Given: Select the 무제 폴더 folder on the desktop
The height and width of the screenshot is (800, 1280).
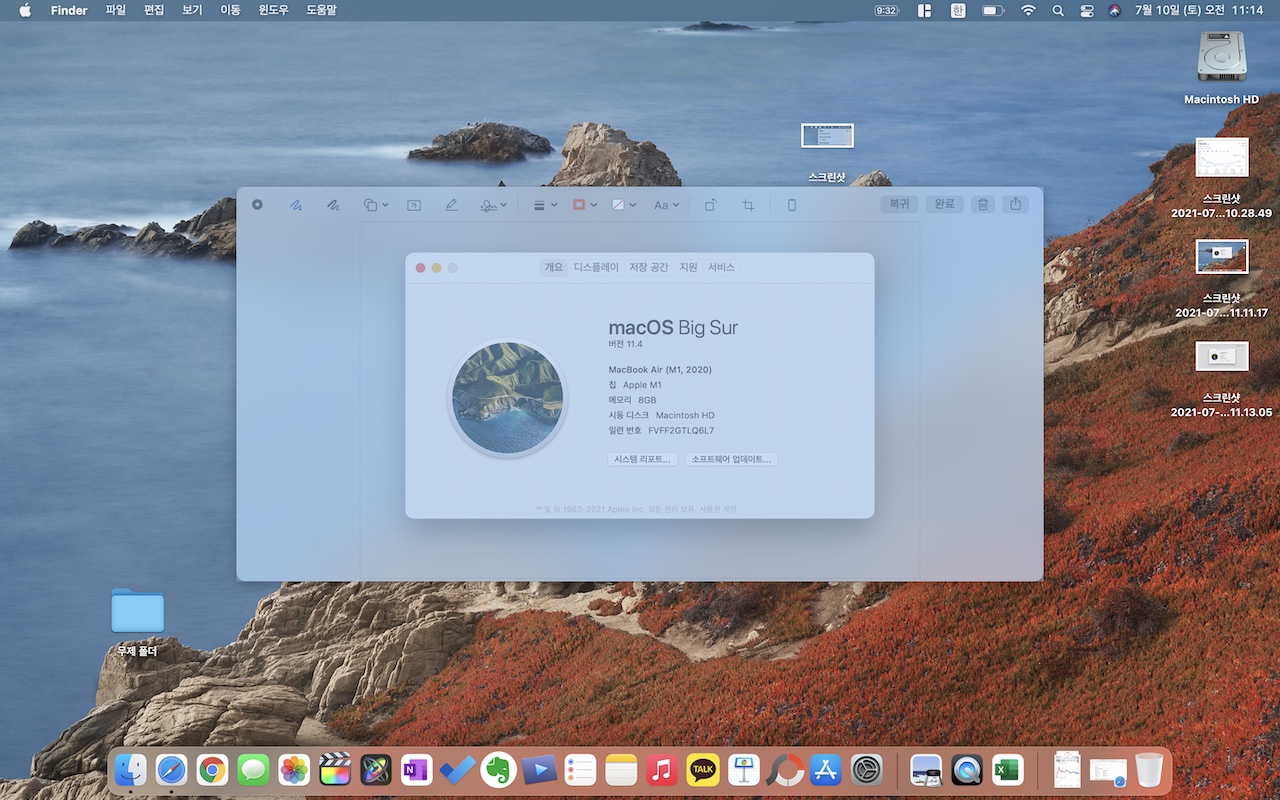Looking at the screenshot, I should tap(137, 622).
